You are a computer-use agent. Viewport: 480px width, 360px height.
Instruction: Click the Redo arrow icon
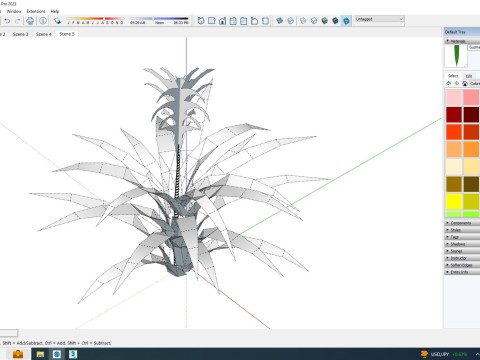18,21
